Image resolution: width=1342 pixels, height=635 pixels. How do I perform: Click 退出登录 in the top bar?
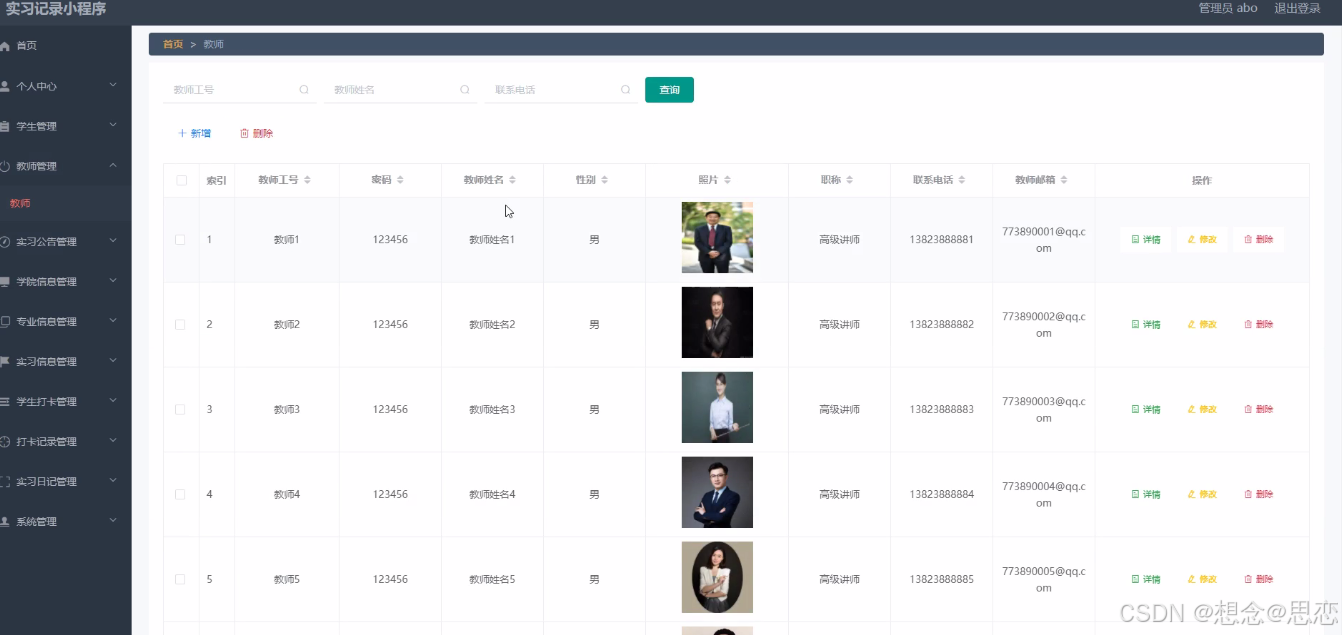coord(1297,8)
